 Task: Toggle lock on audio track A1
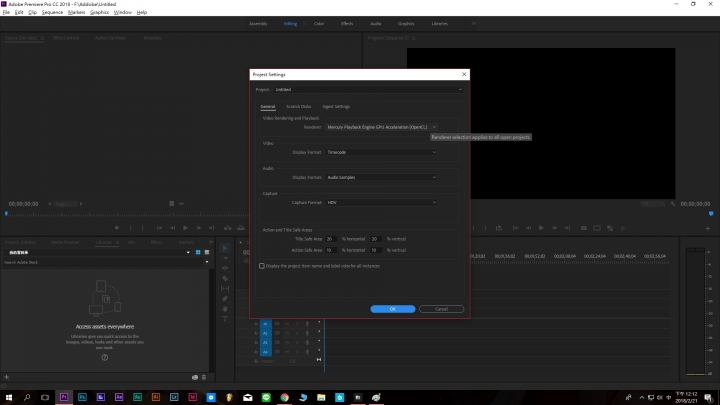[256, 324]
